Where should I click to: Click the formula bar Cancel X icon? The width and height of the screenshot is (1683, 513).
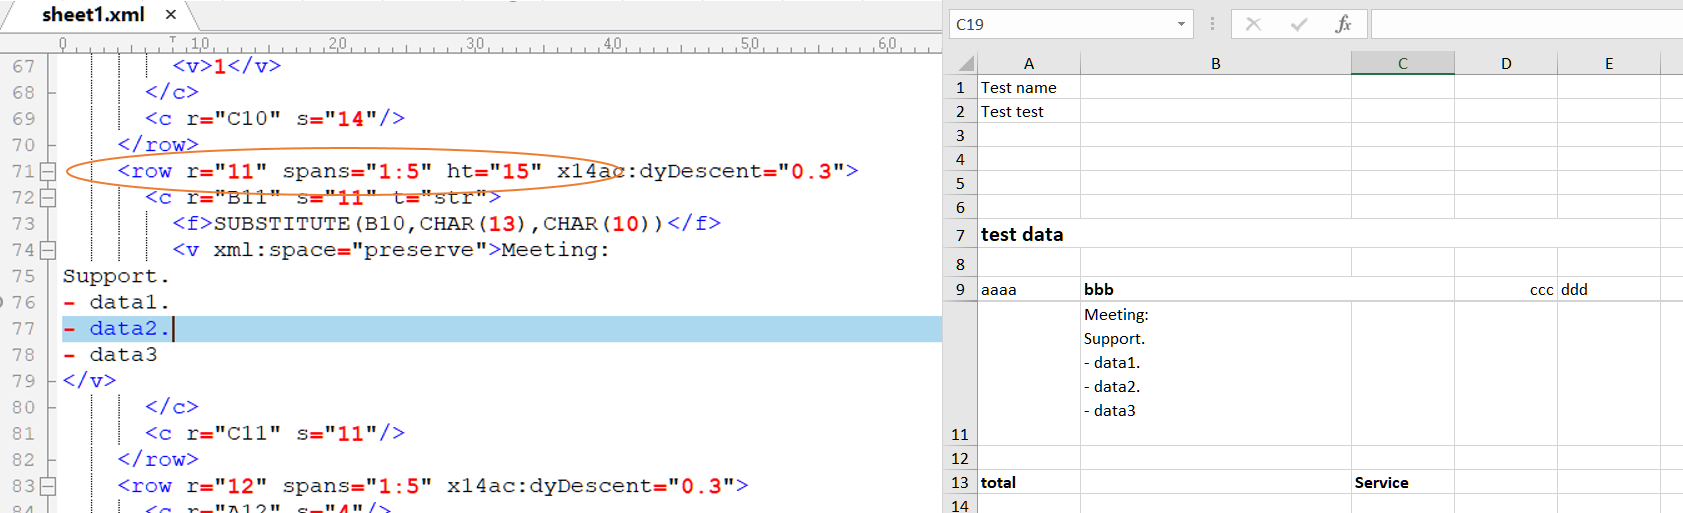coord(1253,24)
